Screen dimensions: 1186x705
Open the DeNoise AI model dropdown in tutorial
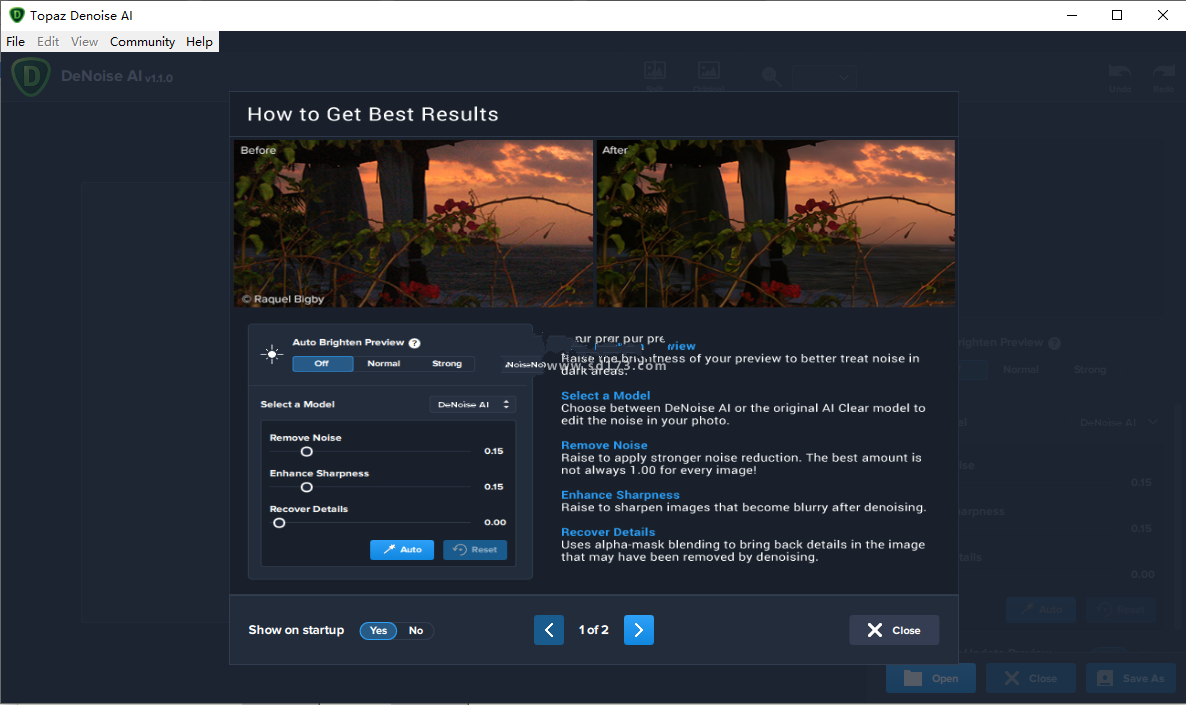pos(473,405)
